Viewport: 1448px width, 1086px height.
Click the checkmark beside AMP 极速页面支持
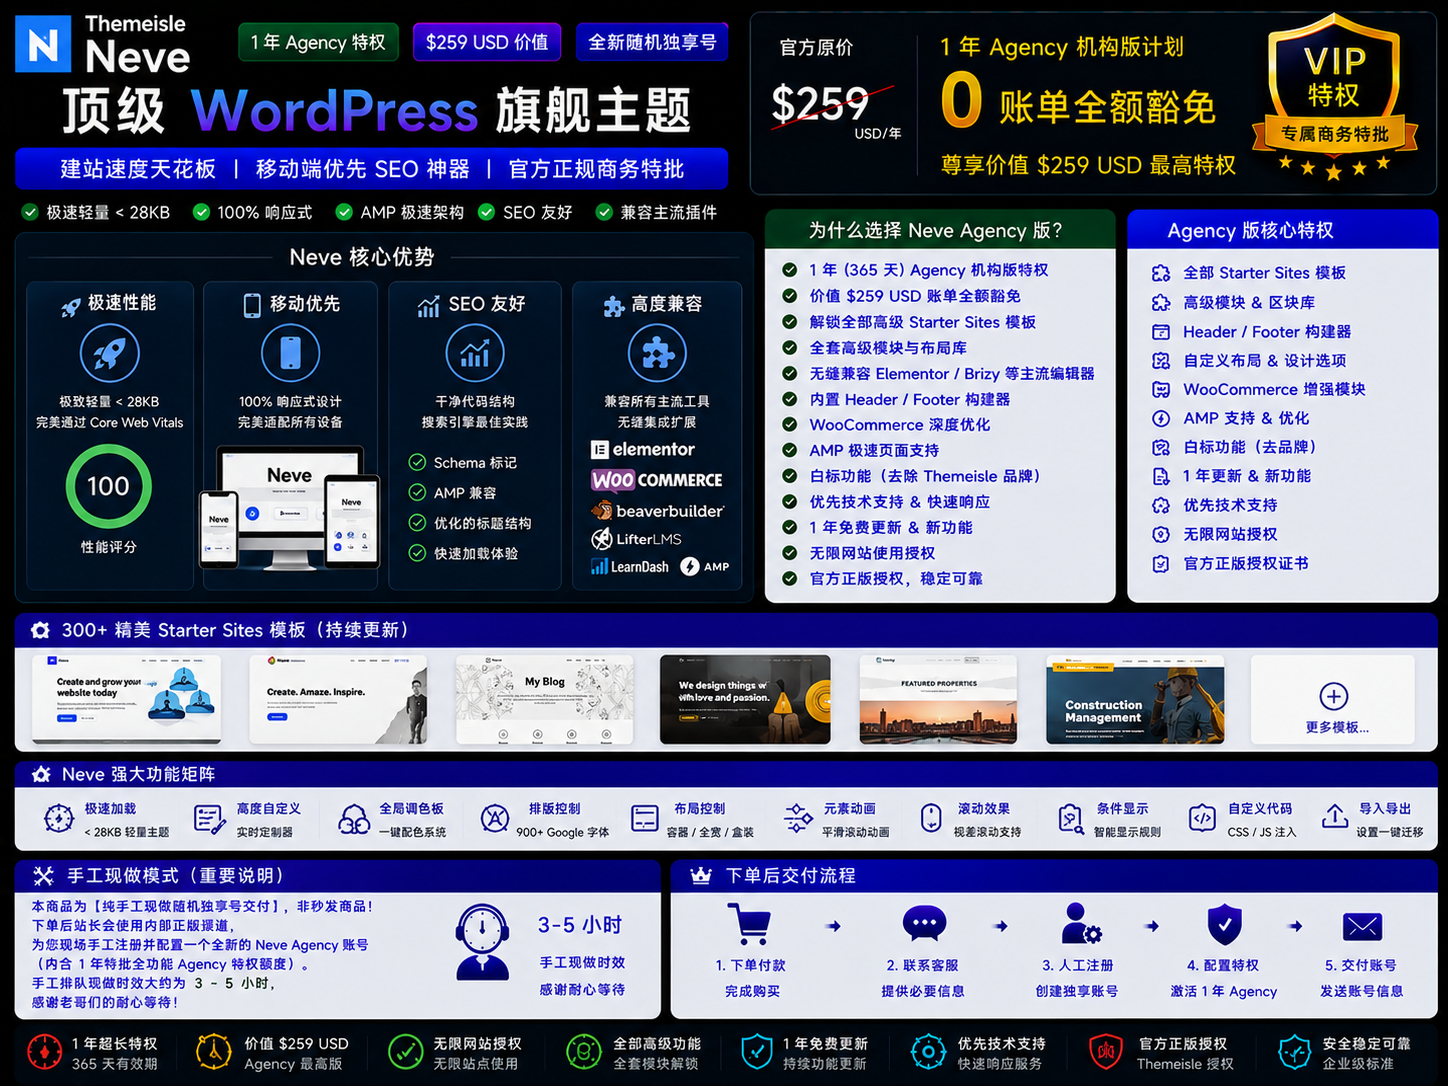coord(790,450)
